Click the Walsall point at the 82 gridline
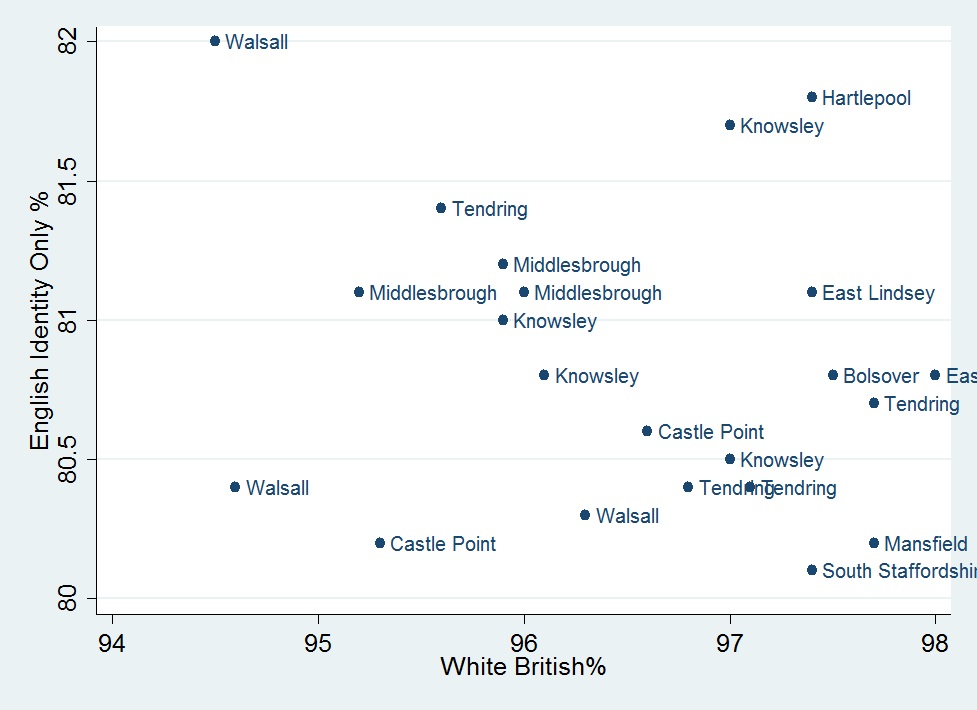Viewport: 977px width, 710px height. tap(215, 41)
